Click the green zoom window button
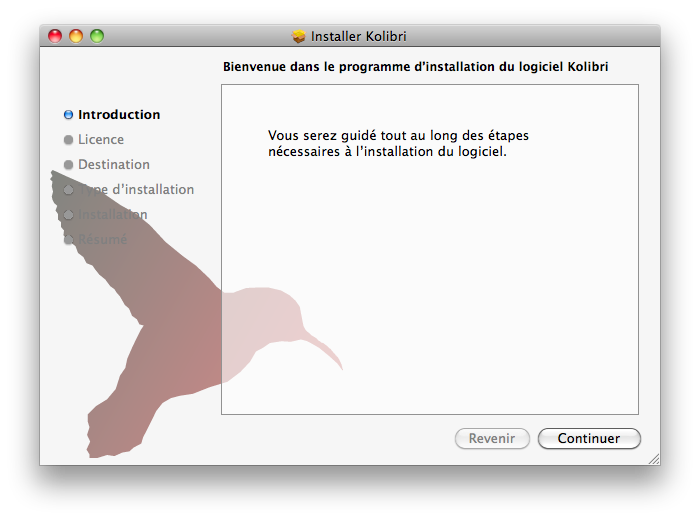Viewport: 700px width, 520px height. [97, 36]
